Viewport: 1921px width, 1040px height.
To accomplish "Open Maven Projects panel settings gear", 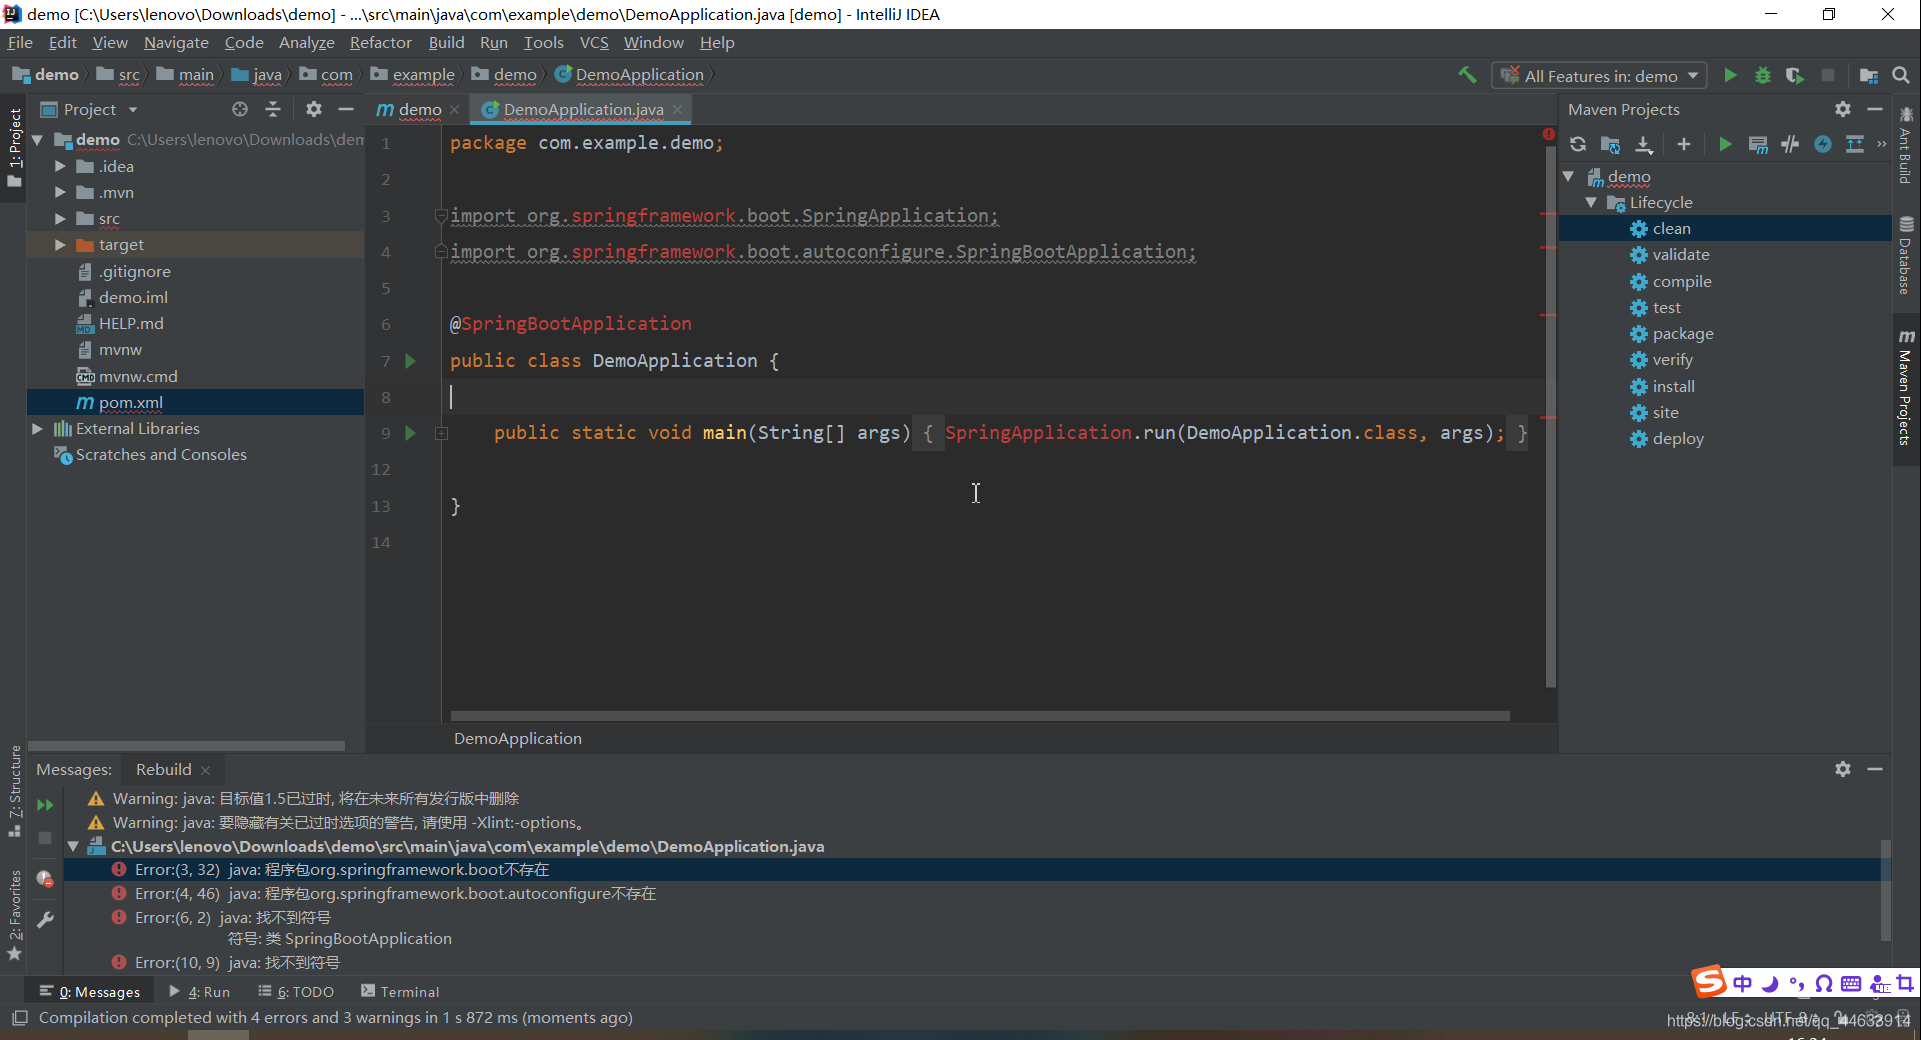I will pyautogui.click(x=1843, y=109).
